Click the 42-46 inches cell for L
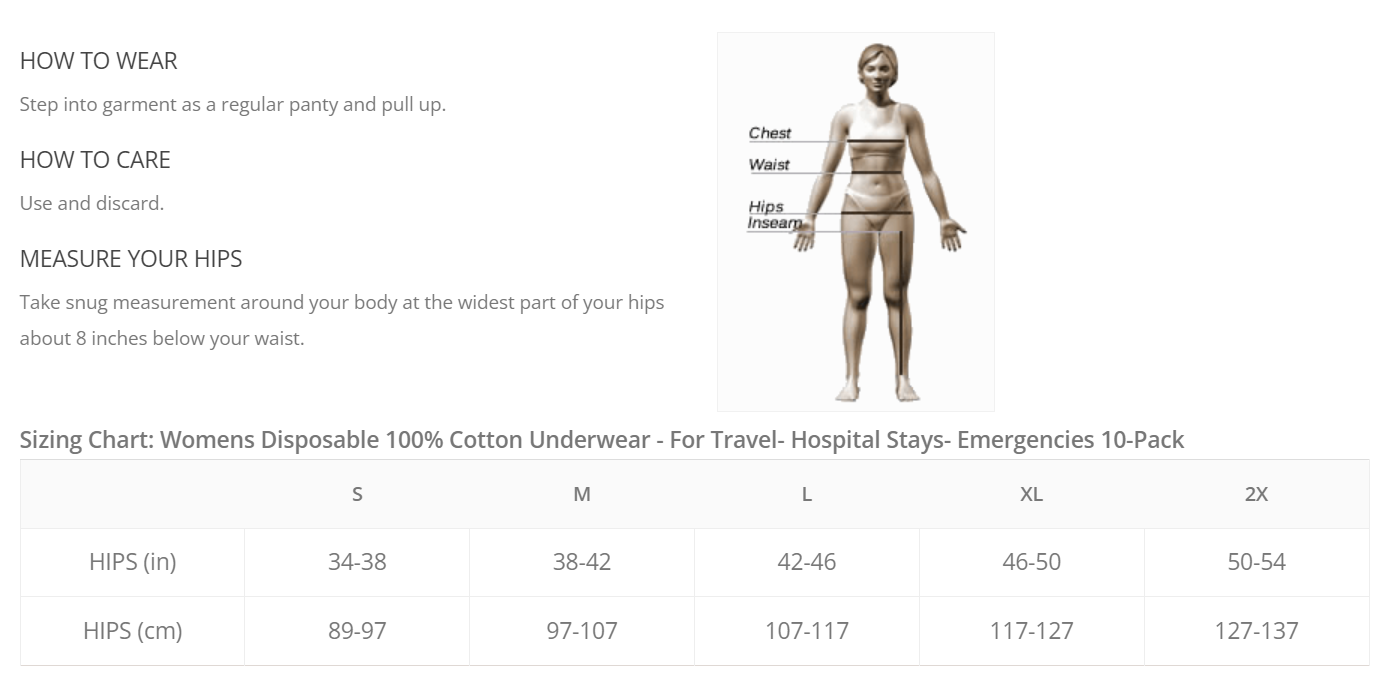1382x682 pixels. [x=806, y=562]
